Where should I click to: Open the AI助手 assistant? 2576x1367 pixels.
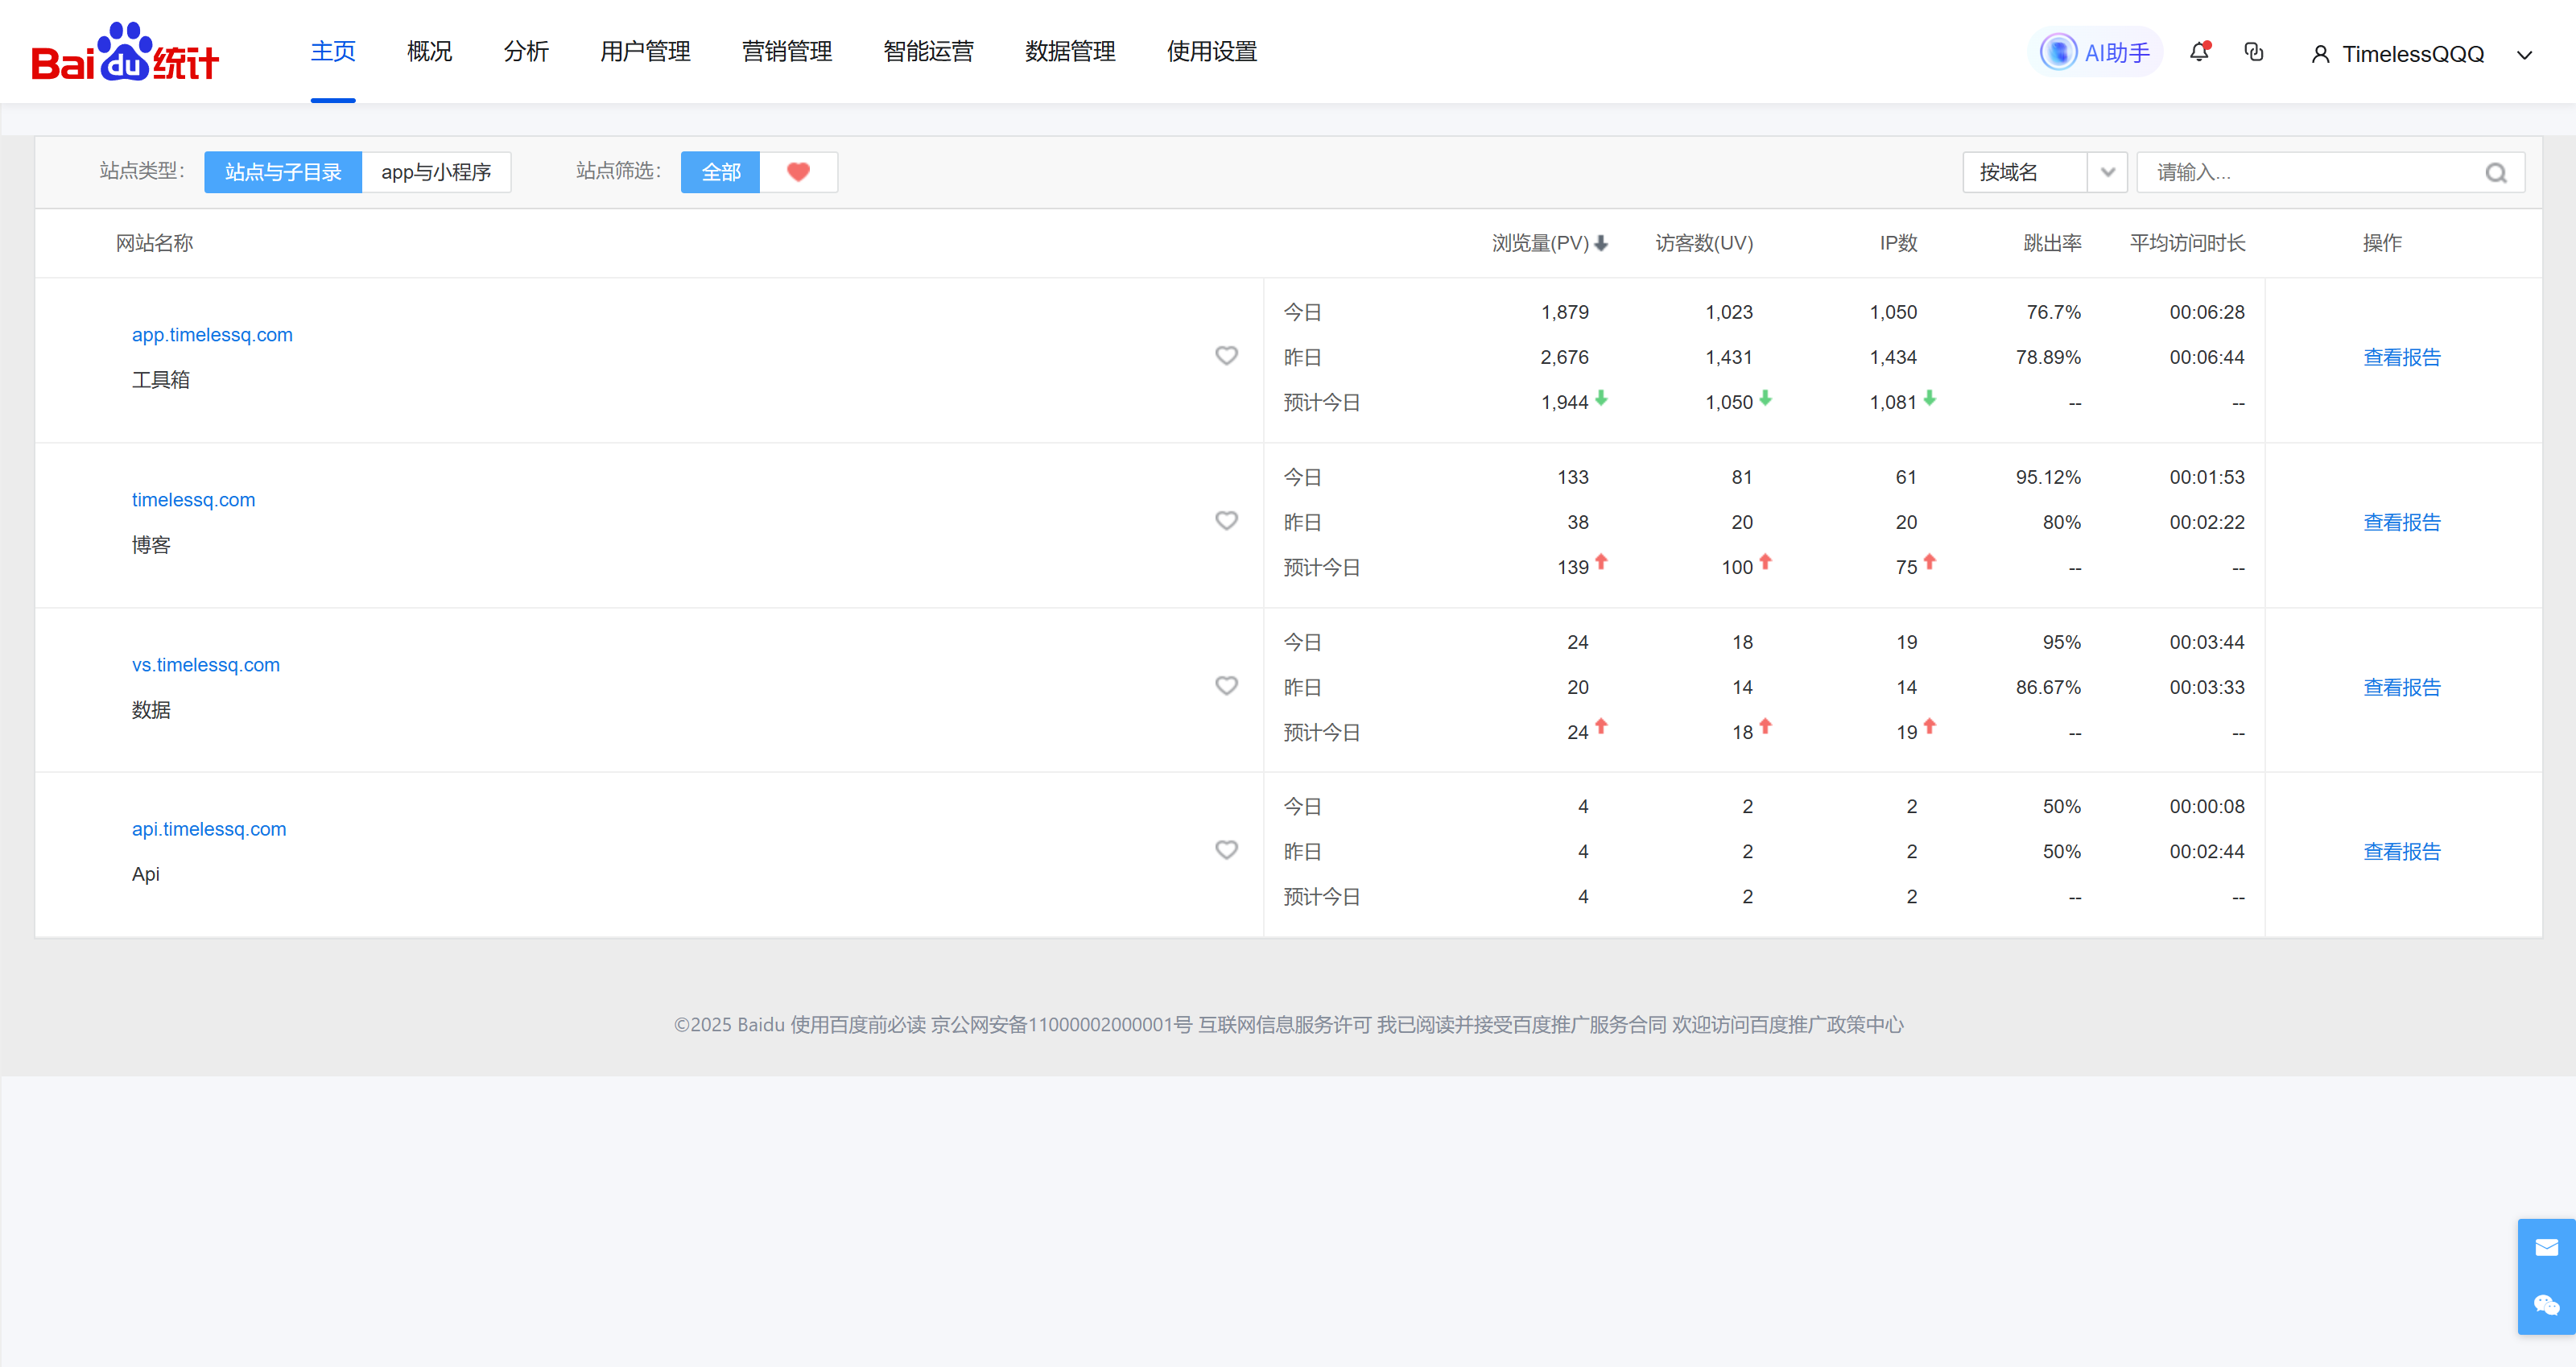[x=2096, y=52]
